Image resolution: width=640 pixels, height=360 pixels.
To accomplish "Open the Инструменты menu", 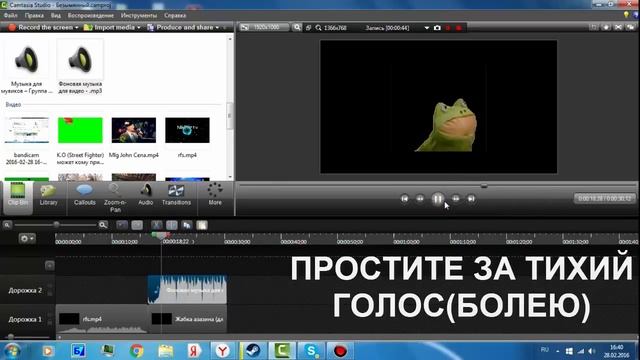I will click(x=139, y=16).
